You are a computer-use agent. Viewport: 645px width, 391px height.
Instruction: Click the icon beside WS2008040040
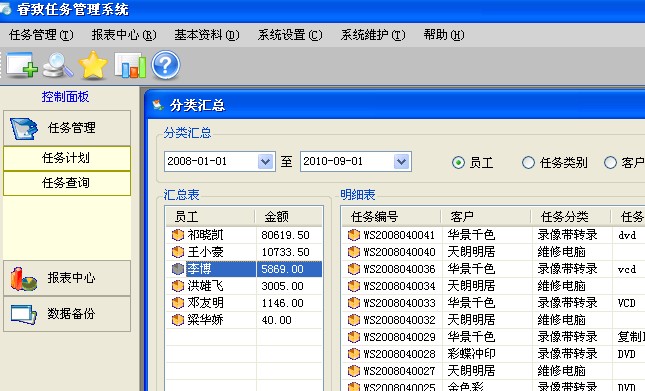point(354,252)
